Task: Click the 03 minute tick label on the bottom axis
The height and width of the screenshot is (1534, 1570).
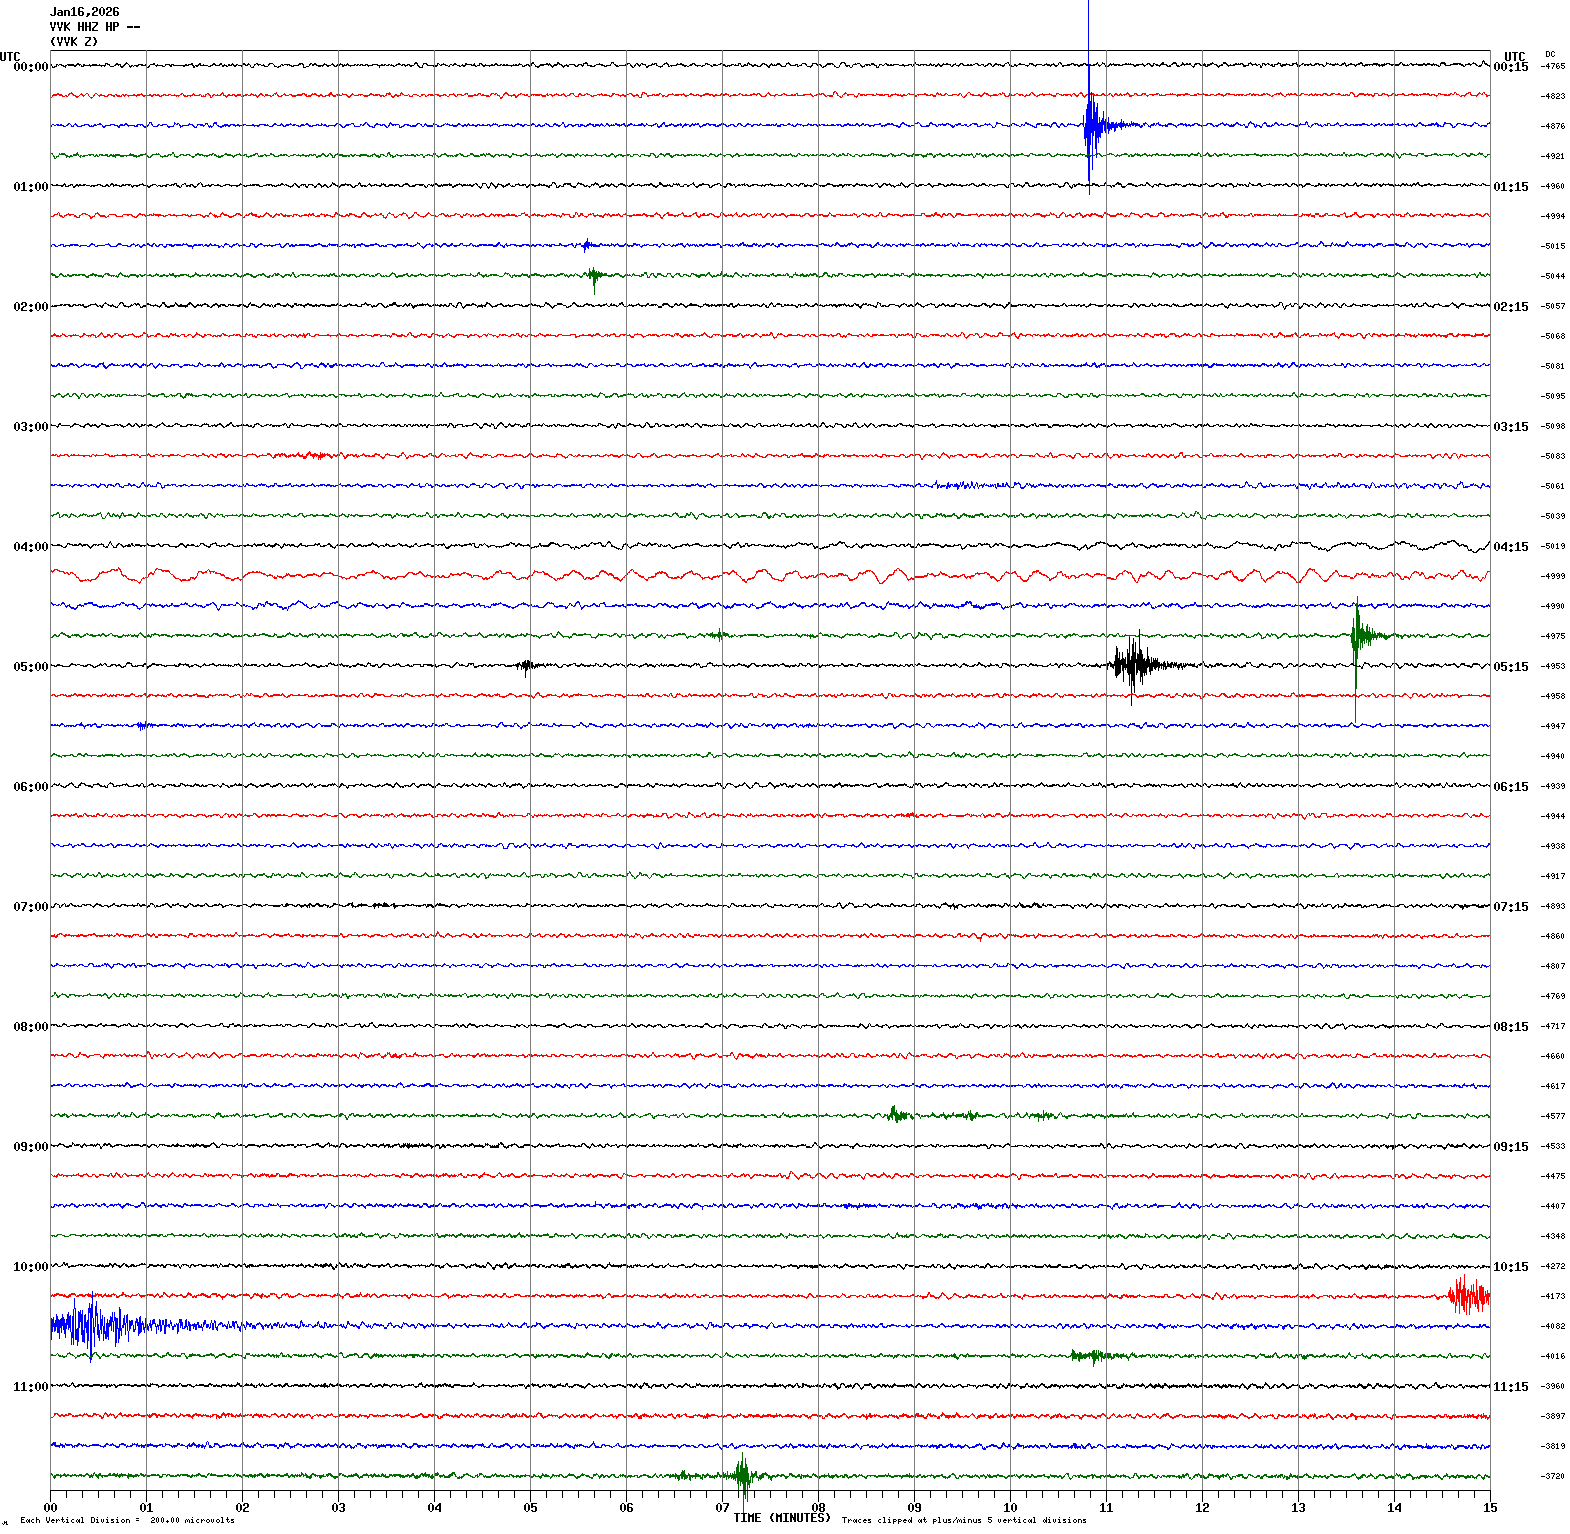Action: (338, 1508)
